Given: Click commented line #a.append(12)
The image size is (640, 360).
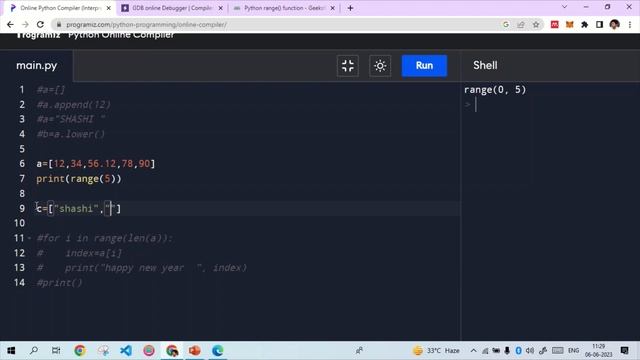Looking at the screenshot, I should [73, 104].
